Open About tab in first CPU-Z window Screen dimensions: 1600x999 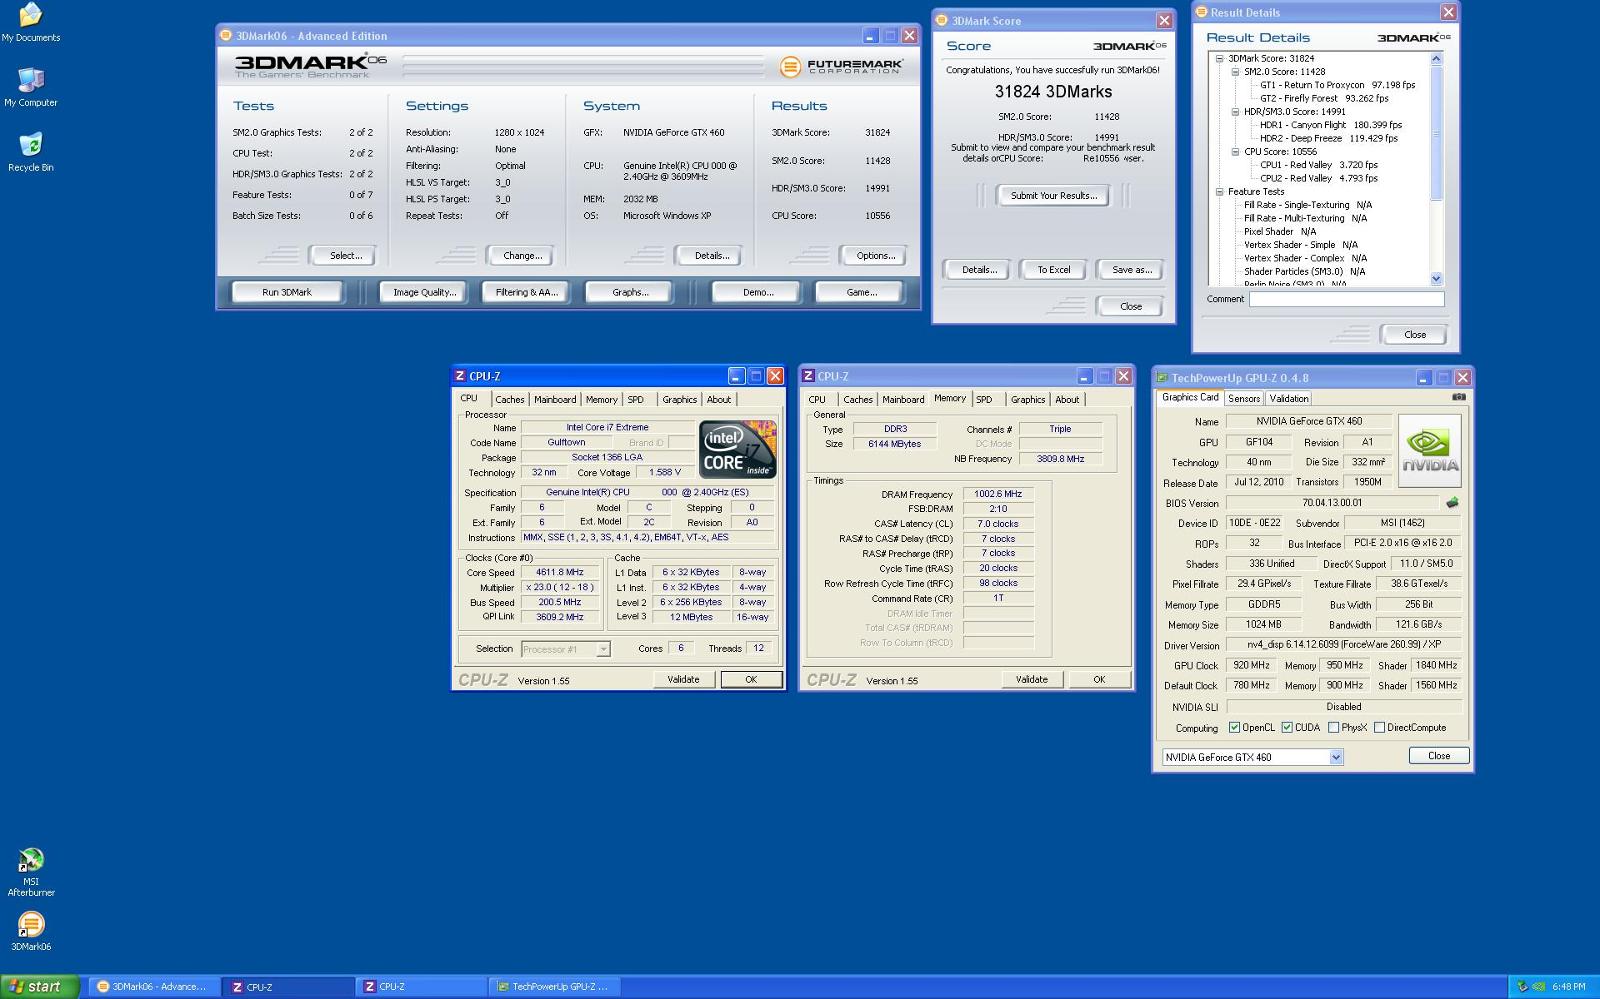719,399
